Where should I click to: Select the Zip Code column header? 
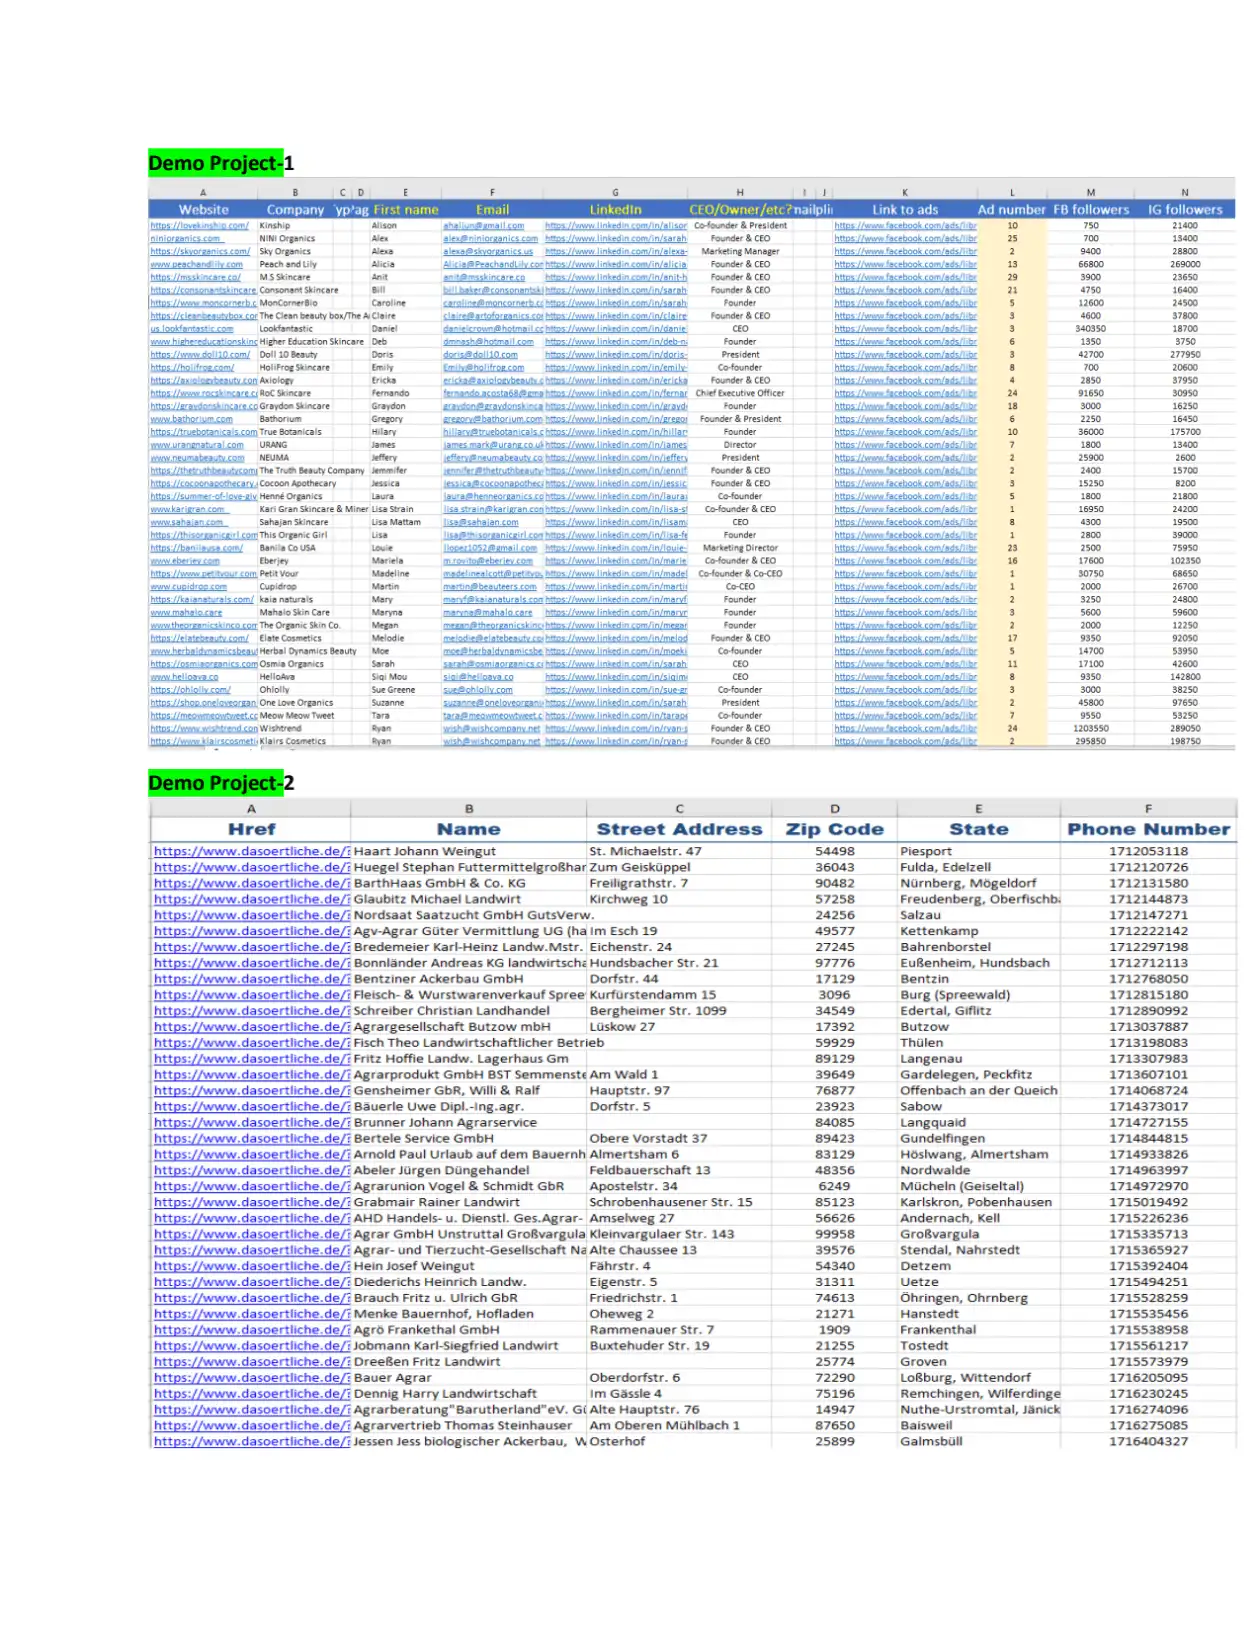click(x=834, y=829)
